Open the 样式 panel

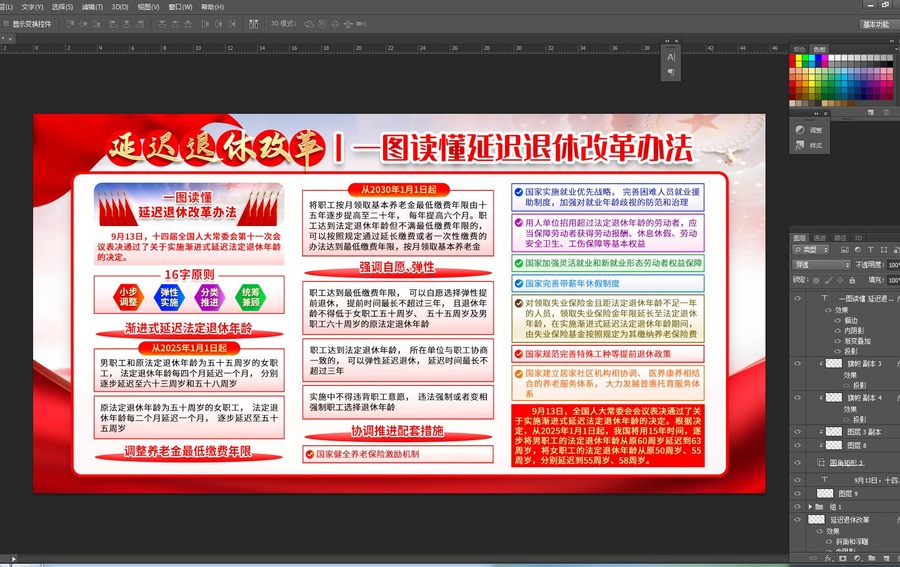point(809,145)
